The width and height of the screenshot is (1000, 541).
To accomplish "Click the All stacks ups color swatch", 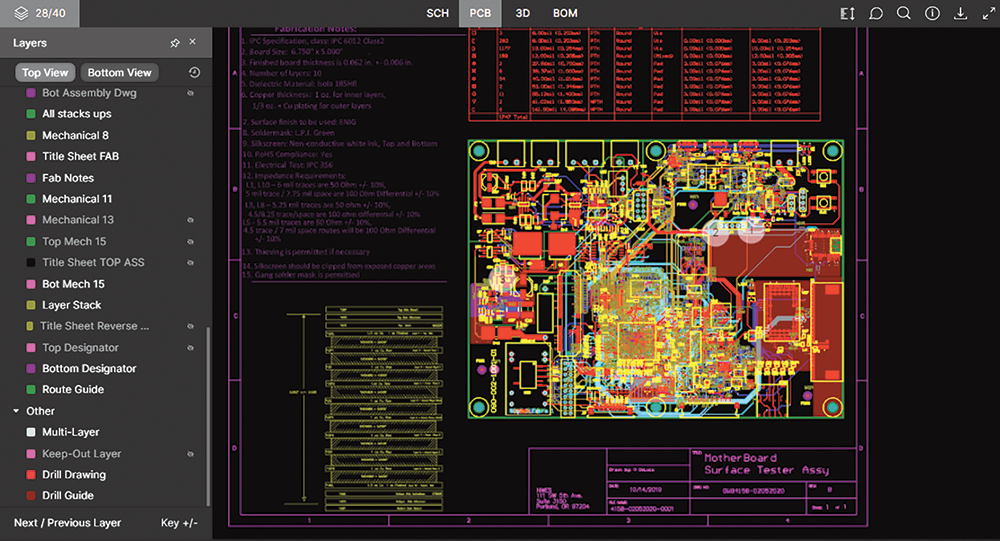I will [x=31, y=114].
